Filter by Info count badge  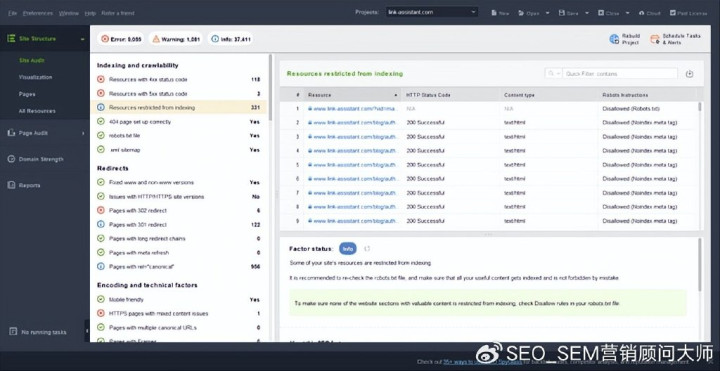coord(231,39)
